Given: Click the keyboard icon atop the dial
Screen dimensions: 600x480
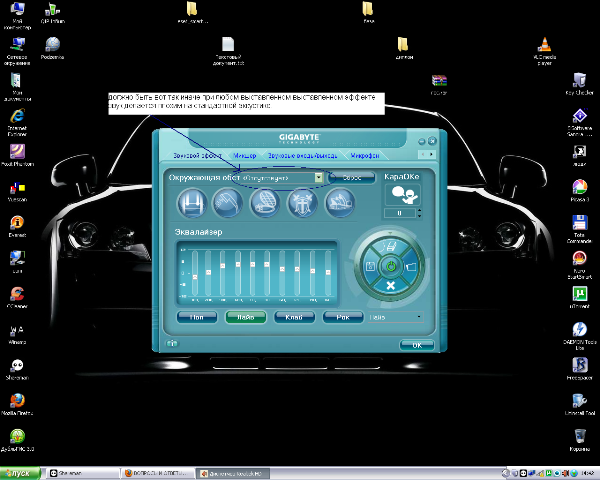Looking at the screenshot, I should coord(390,245).
